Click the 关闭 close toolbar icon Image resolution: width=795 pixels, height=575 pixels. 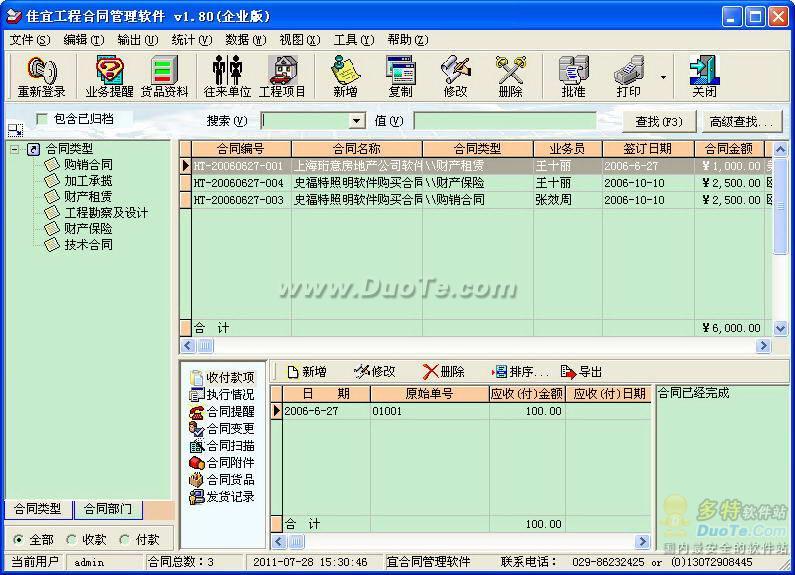tap(705, 77)
